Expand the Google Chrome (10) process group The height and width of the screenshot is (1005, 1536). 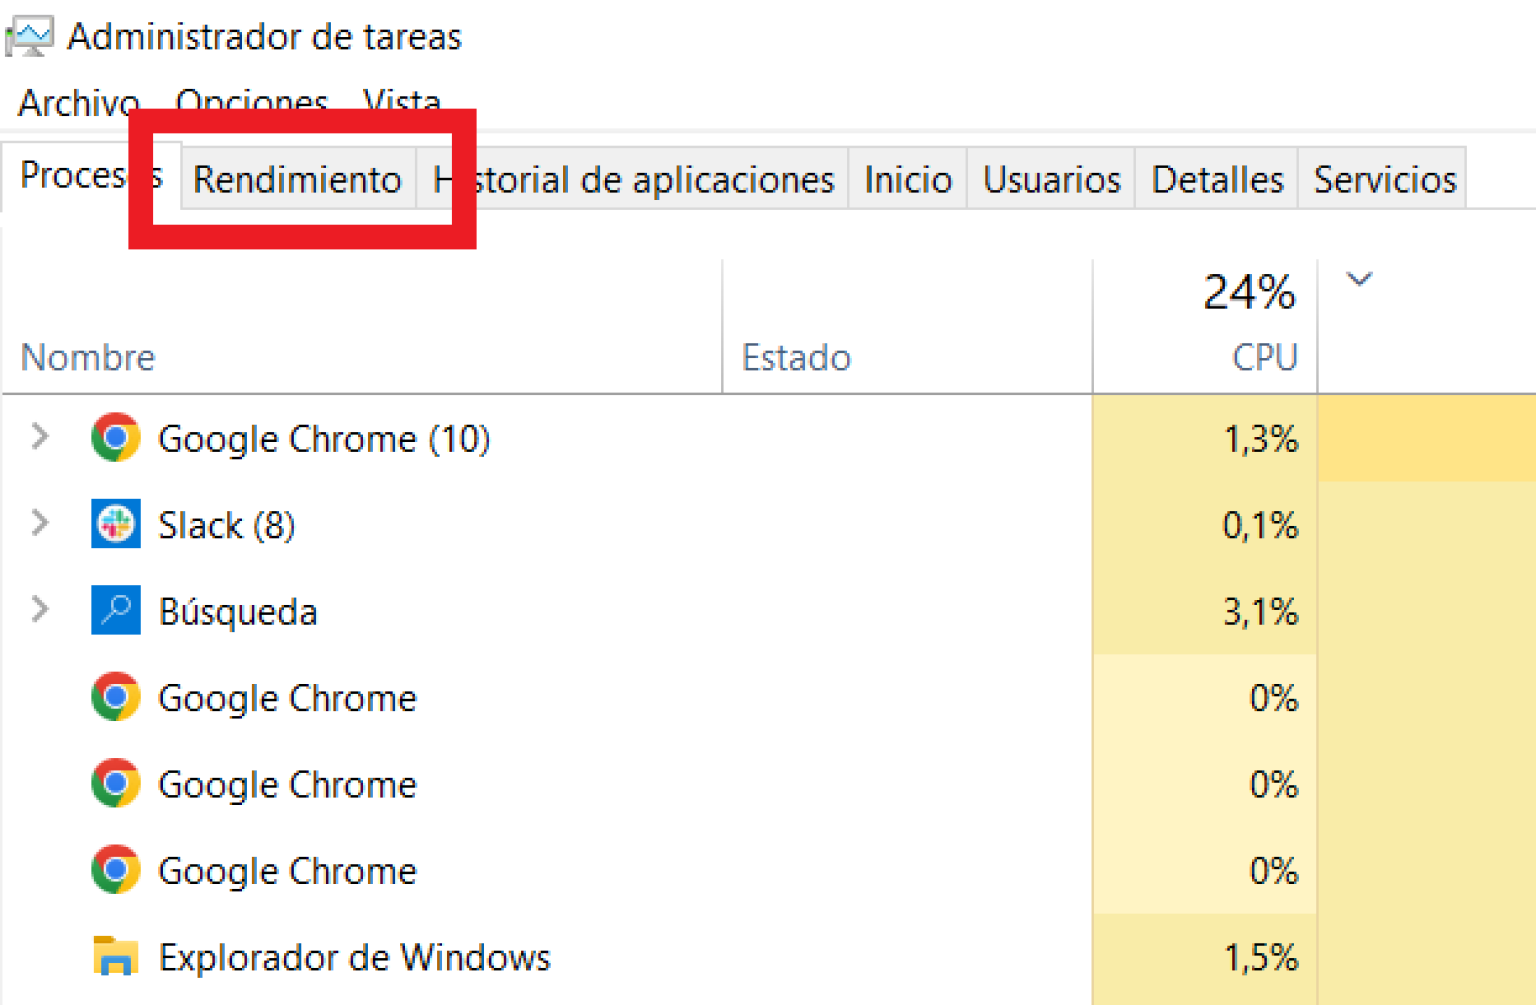tap(39, 437)
